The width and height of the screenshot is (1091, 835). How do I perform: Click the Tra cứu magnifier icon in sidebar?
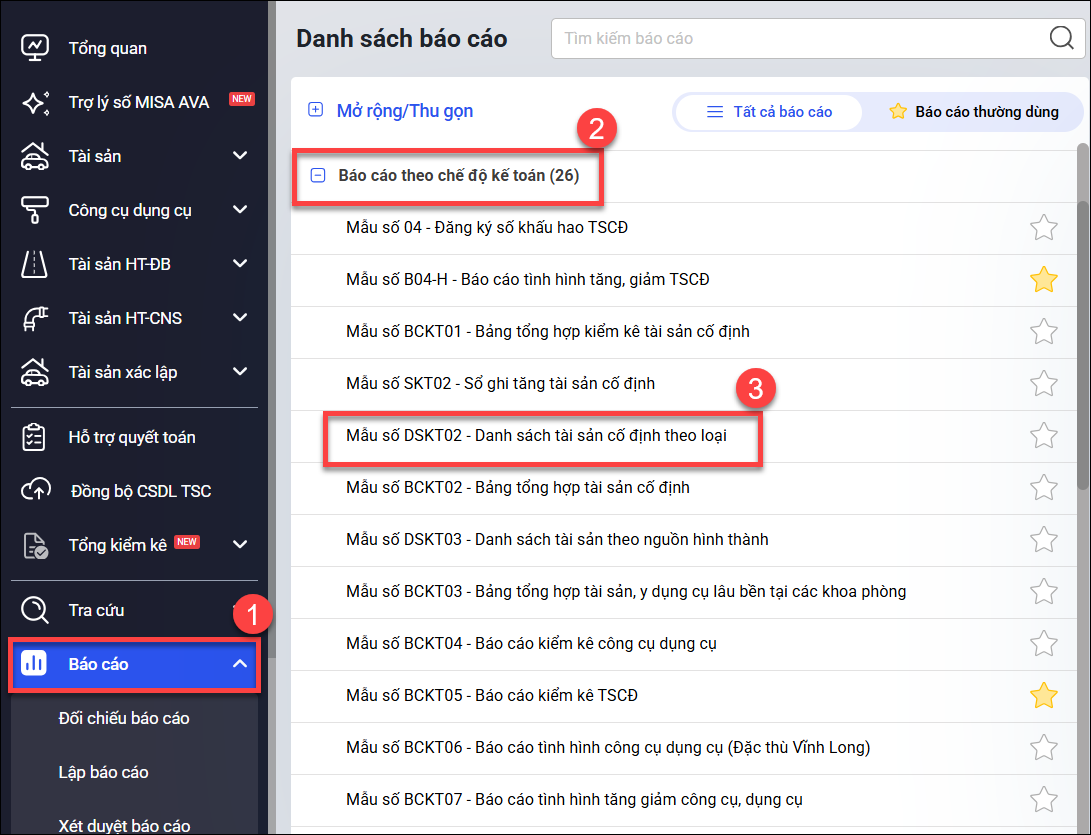(35, 610)
